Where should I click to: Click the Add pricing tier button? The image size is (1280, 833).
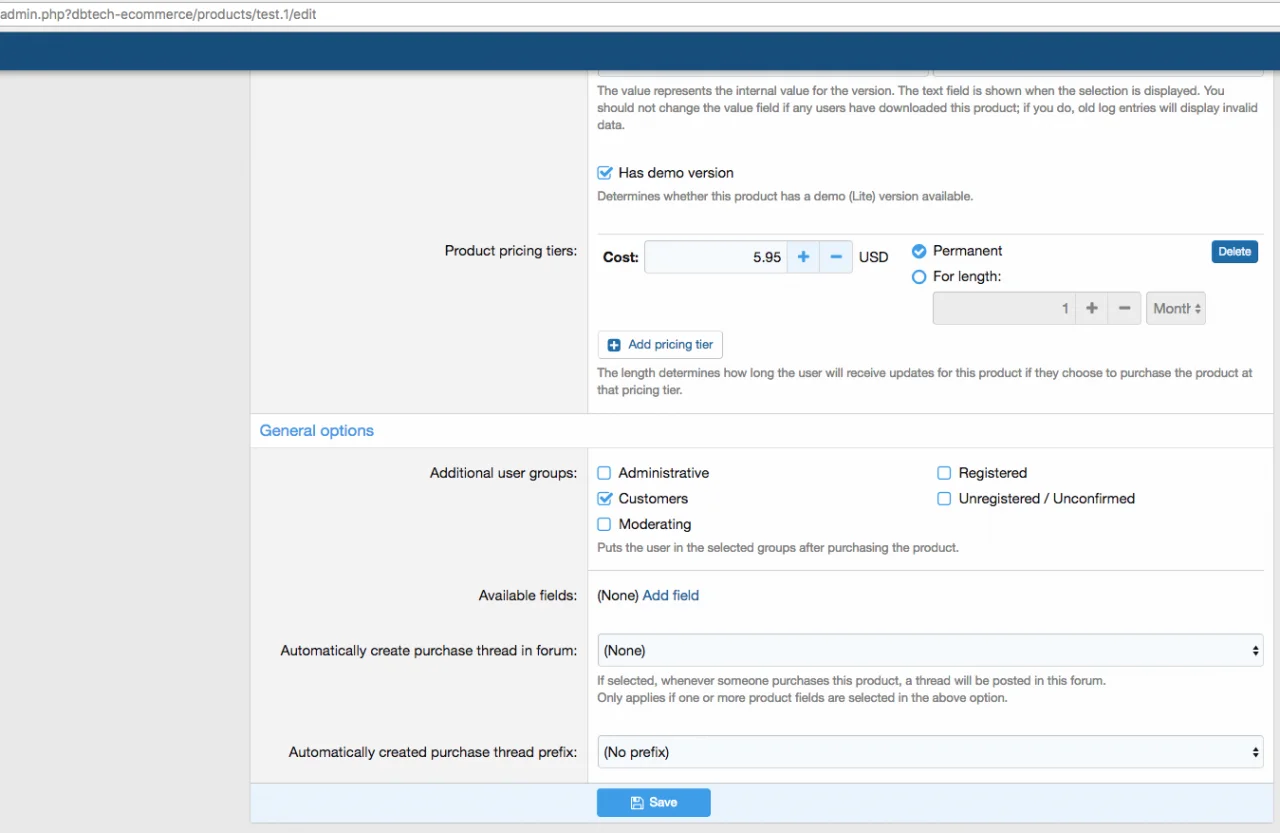pos(660,345)
